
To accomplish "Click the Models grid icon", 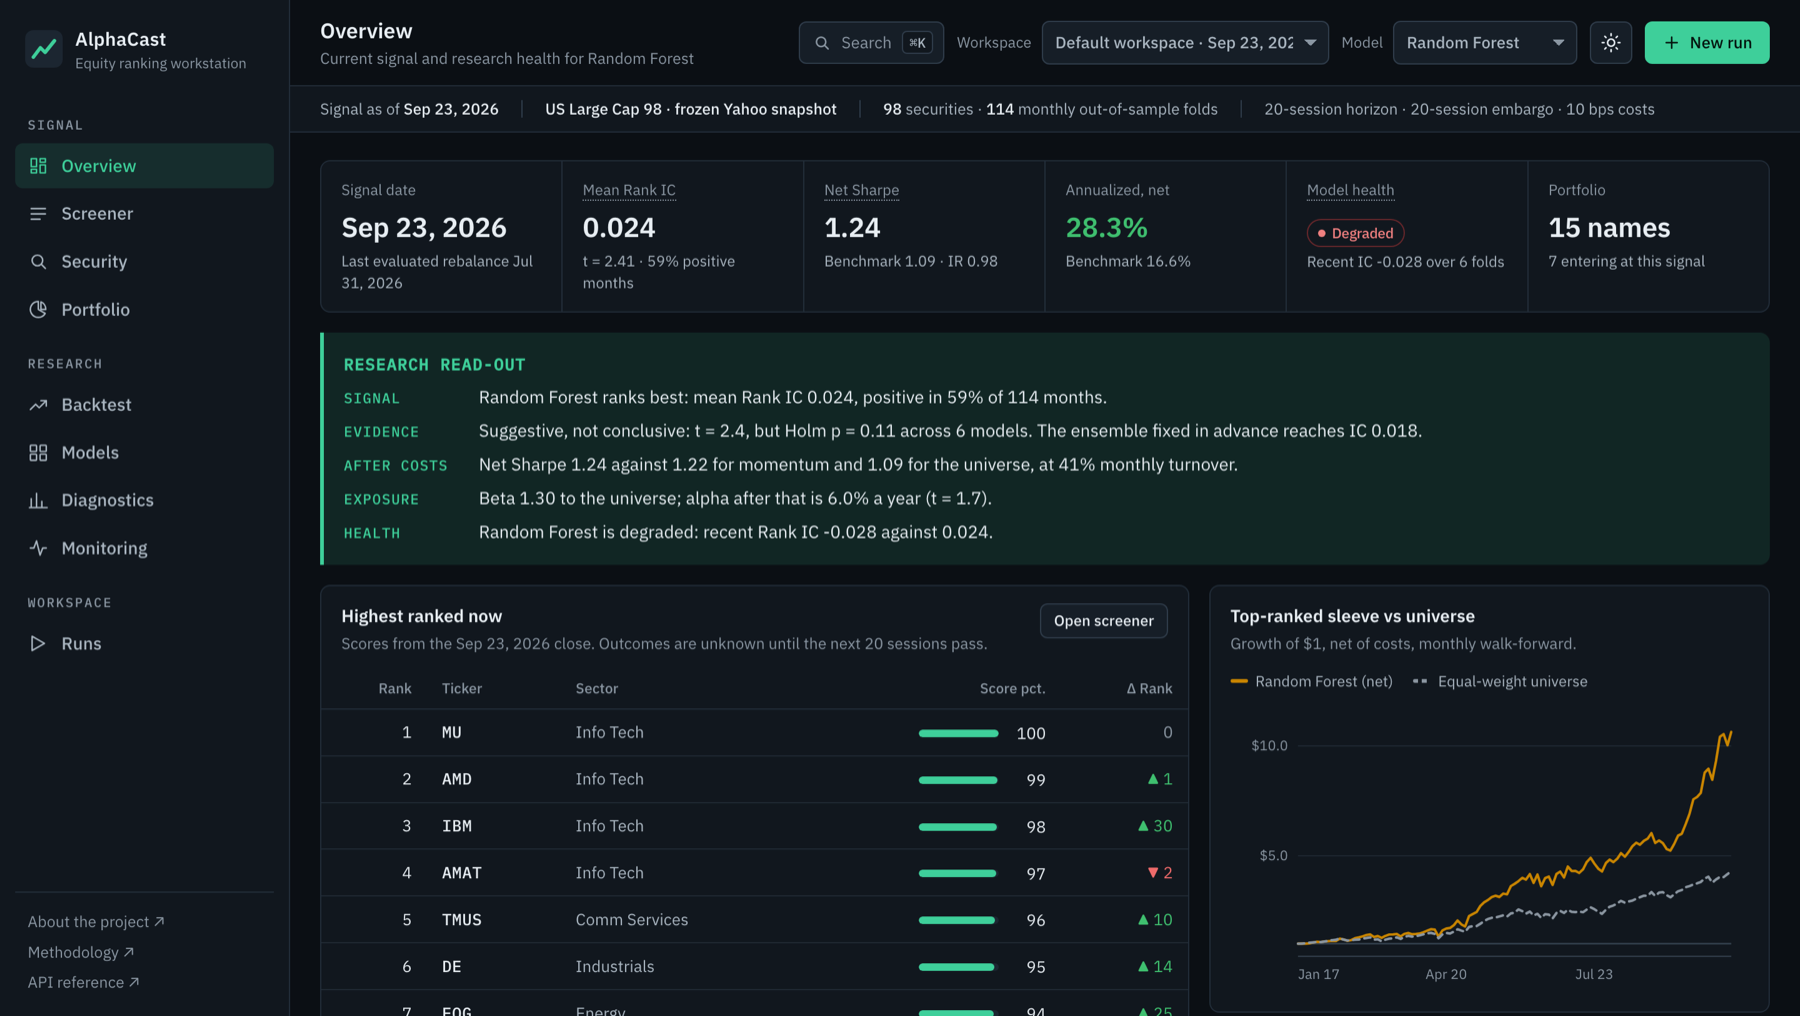I will click(38, 453).
